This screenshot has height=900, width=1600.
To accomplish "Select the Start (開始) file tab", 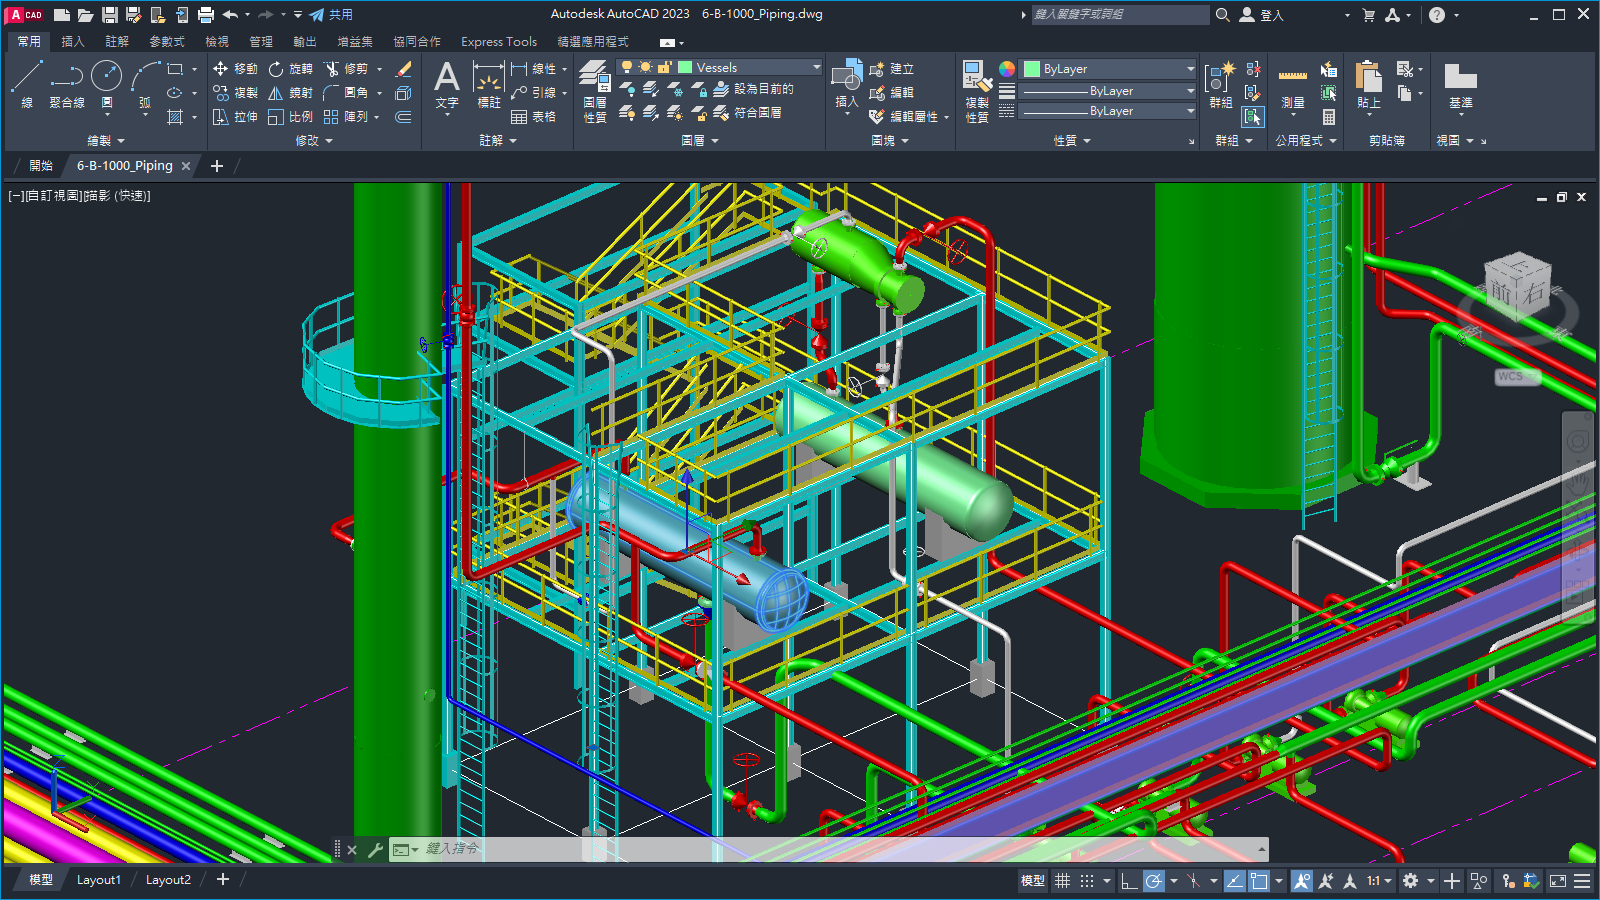I will click(41, 166).
